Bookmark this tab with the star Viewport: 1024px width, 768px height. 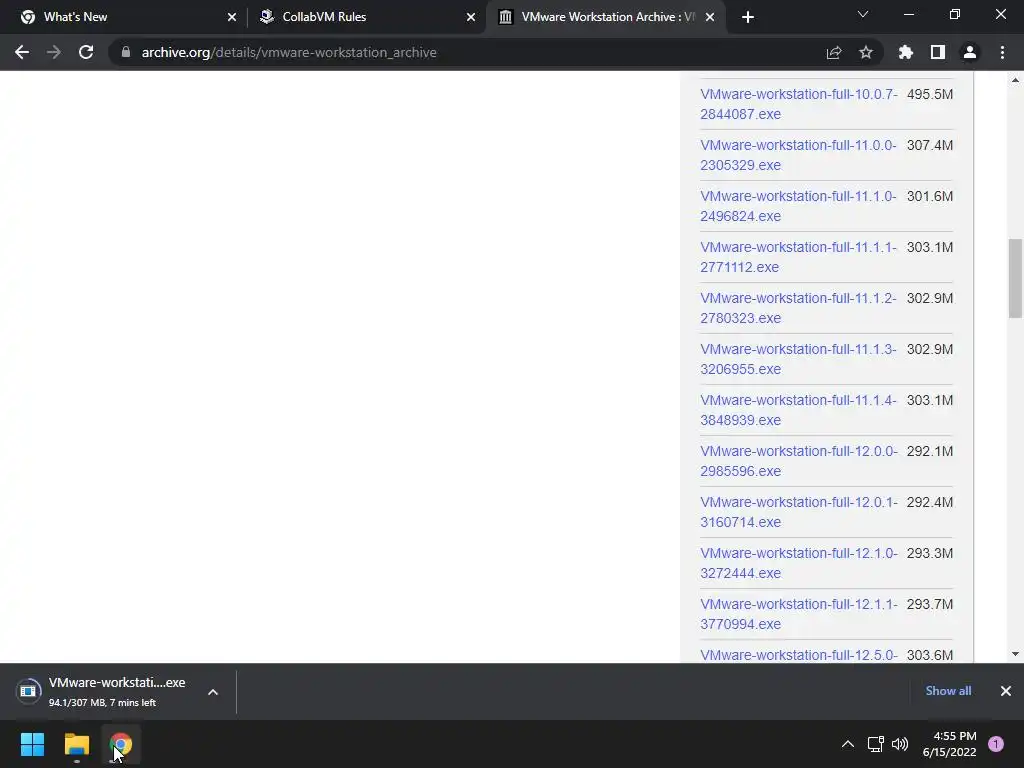[865, 52]
